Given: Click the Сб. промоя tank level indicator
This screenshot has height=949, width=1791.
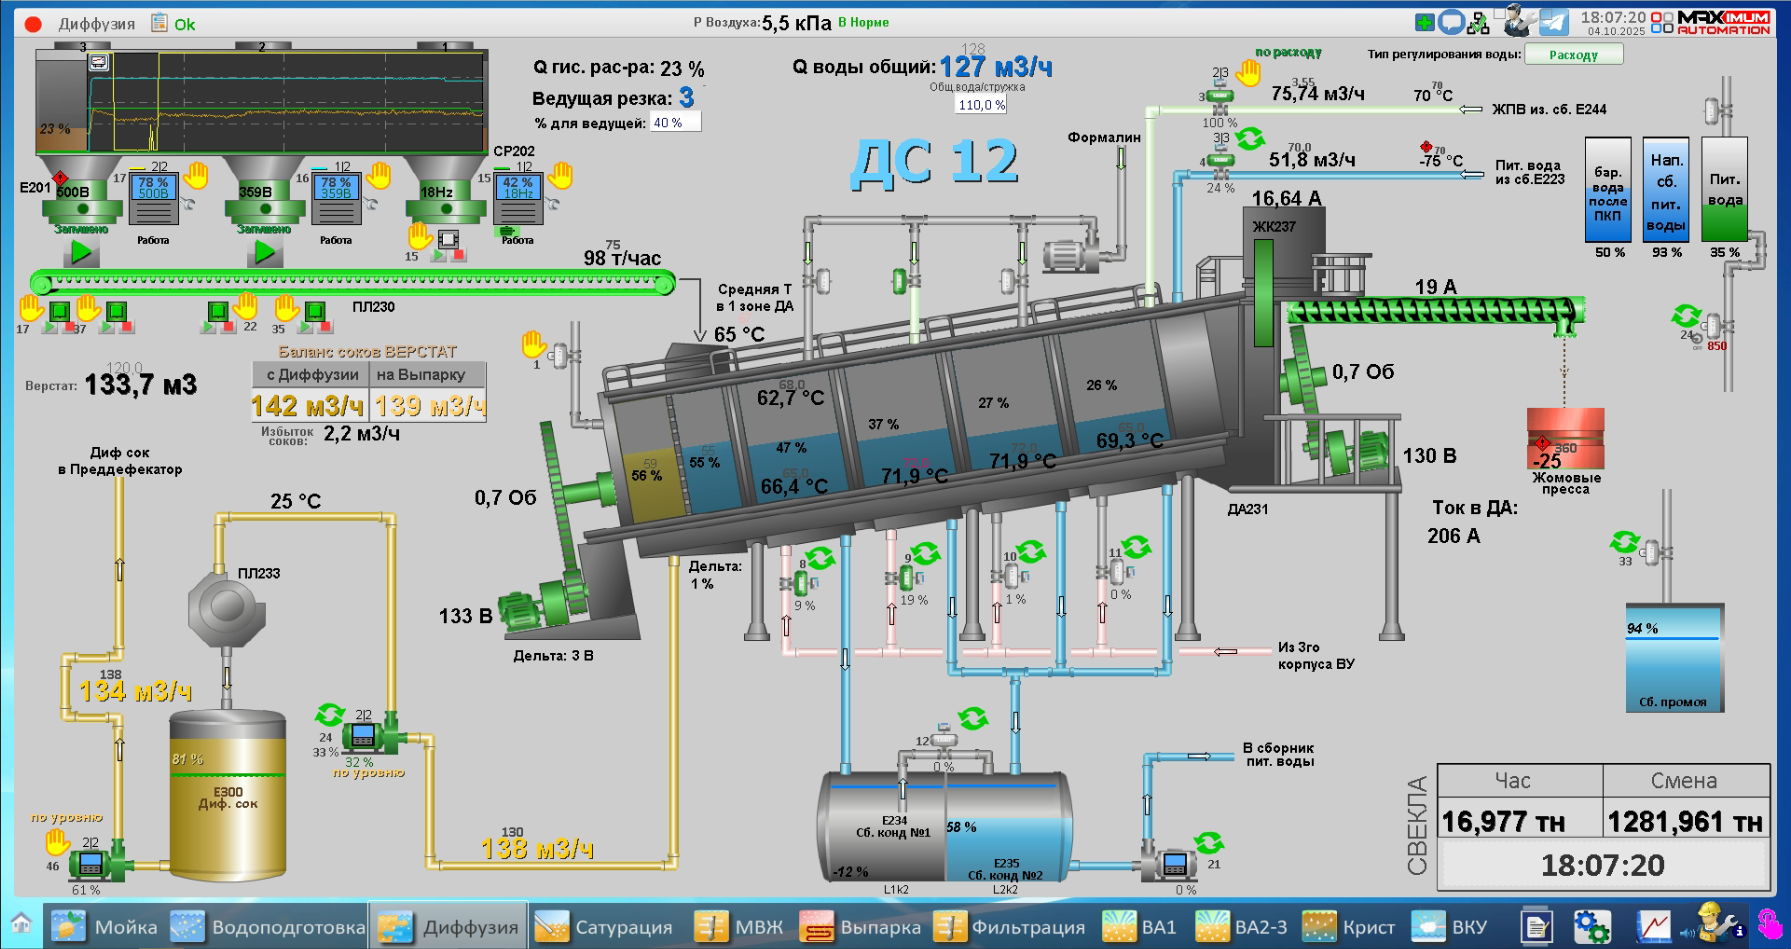Looking at the screenshot, I should tap(1673, 660).
